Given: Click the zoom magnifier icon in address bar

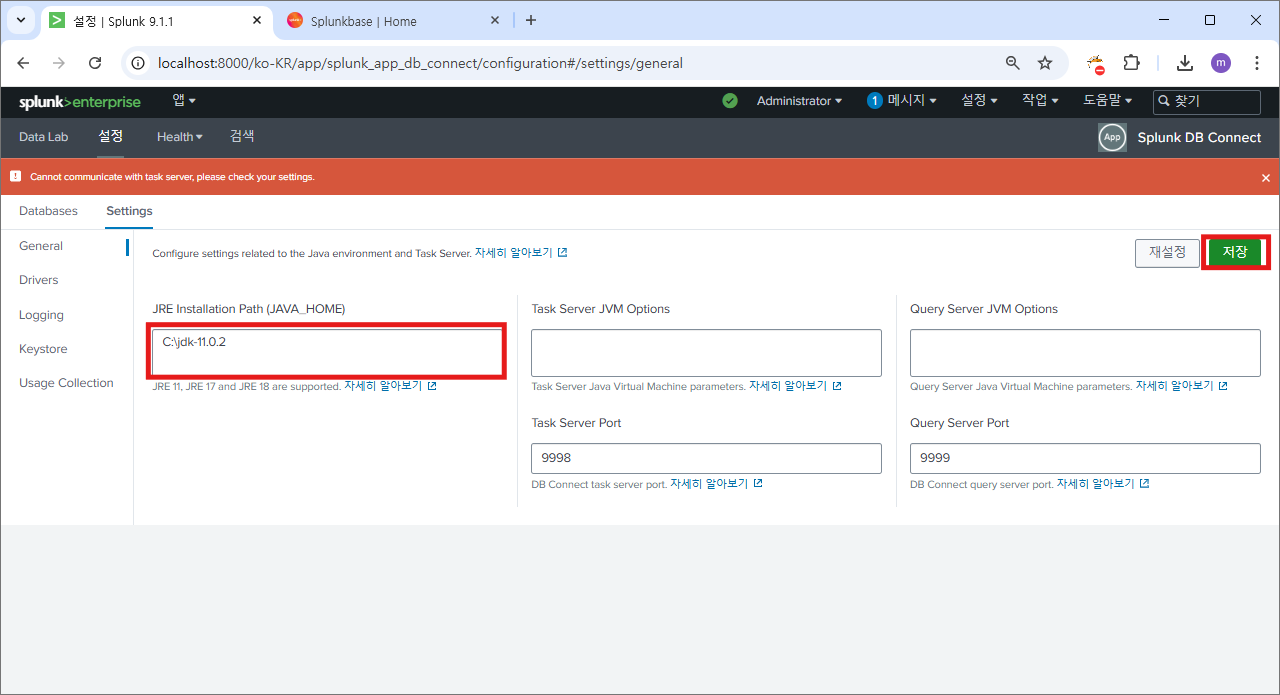Looking at the screenshot, I should tap(1013, 63).
